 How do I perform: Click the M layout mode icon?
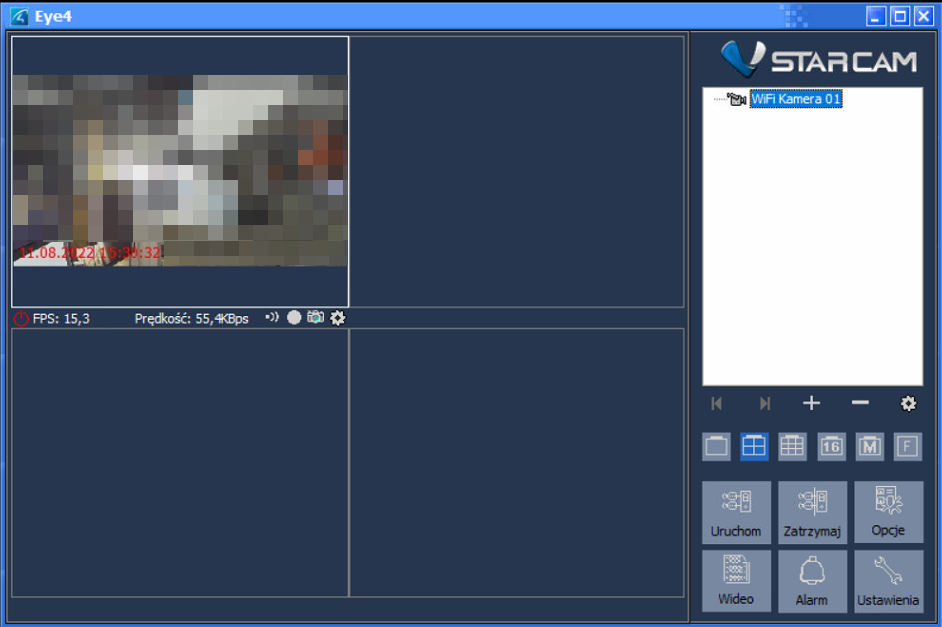(x=869, y=447)
